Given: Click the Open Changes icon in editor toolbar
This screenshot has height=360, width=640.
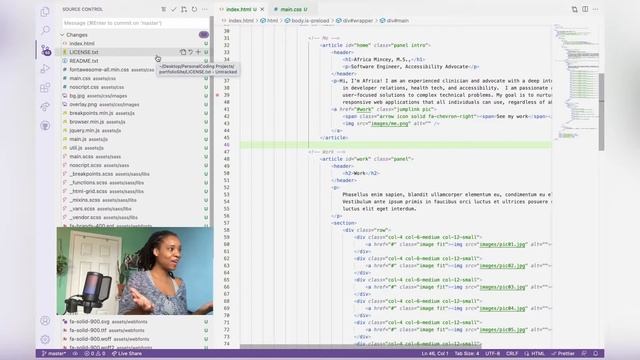Looking at the screenshot, I should 574,9.
